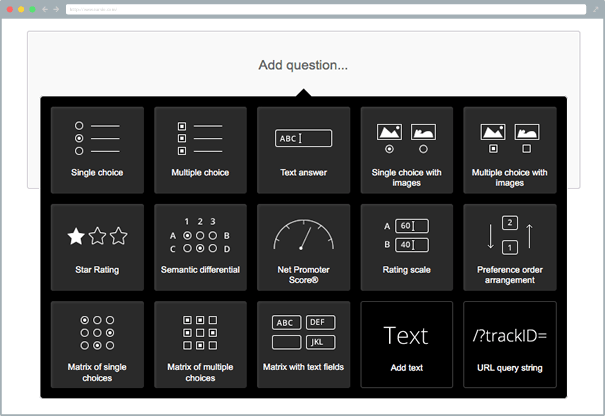605x416 pixels.
Task: Add a Text answer question
Action: click(303, 150)
